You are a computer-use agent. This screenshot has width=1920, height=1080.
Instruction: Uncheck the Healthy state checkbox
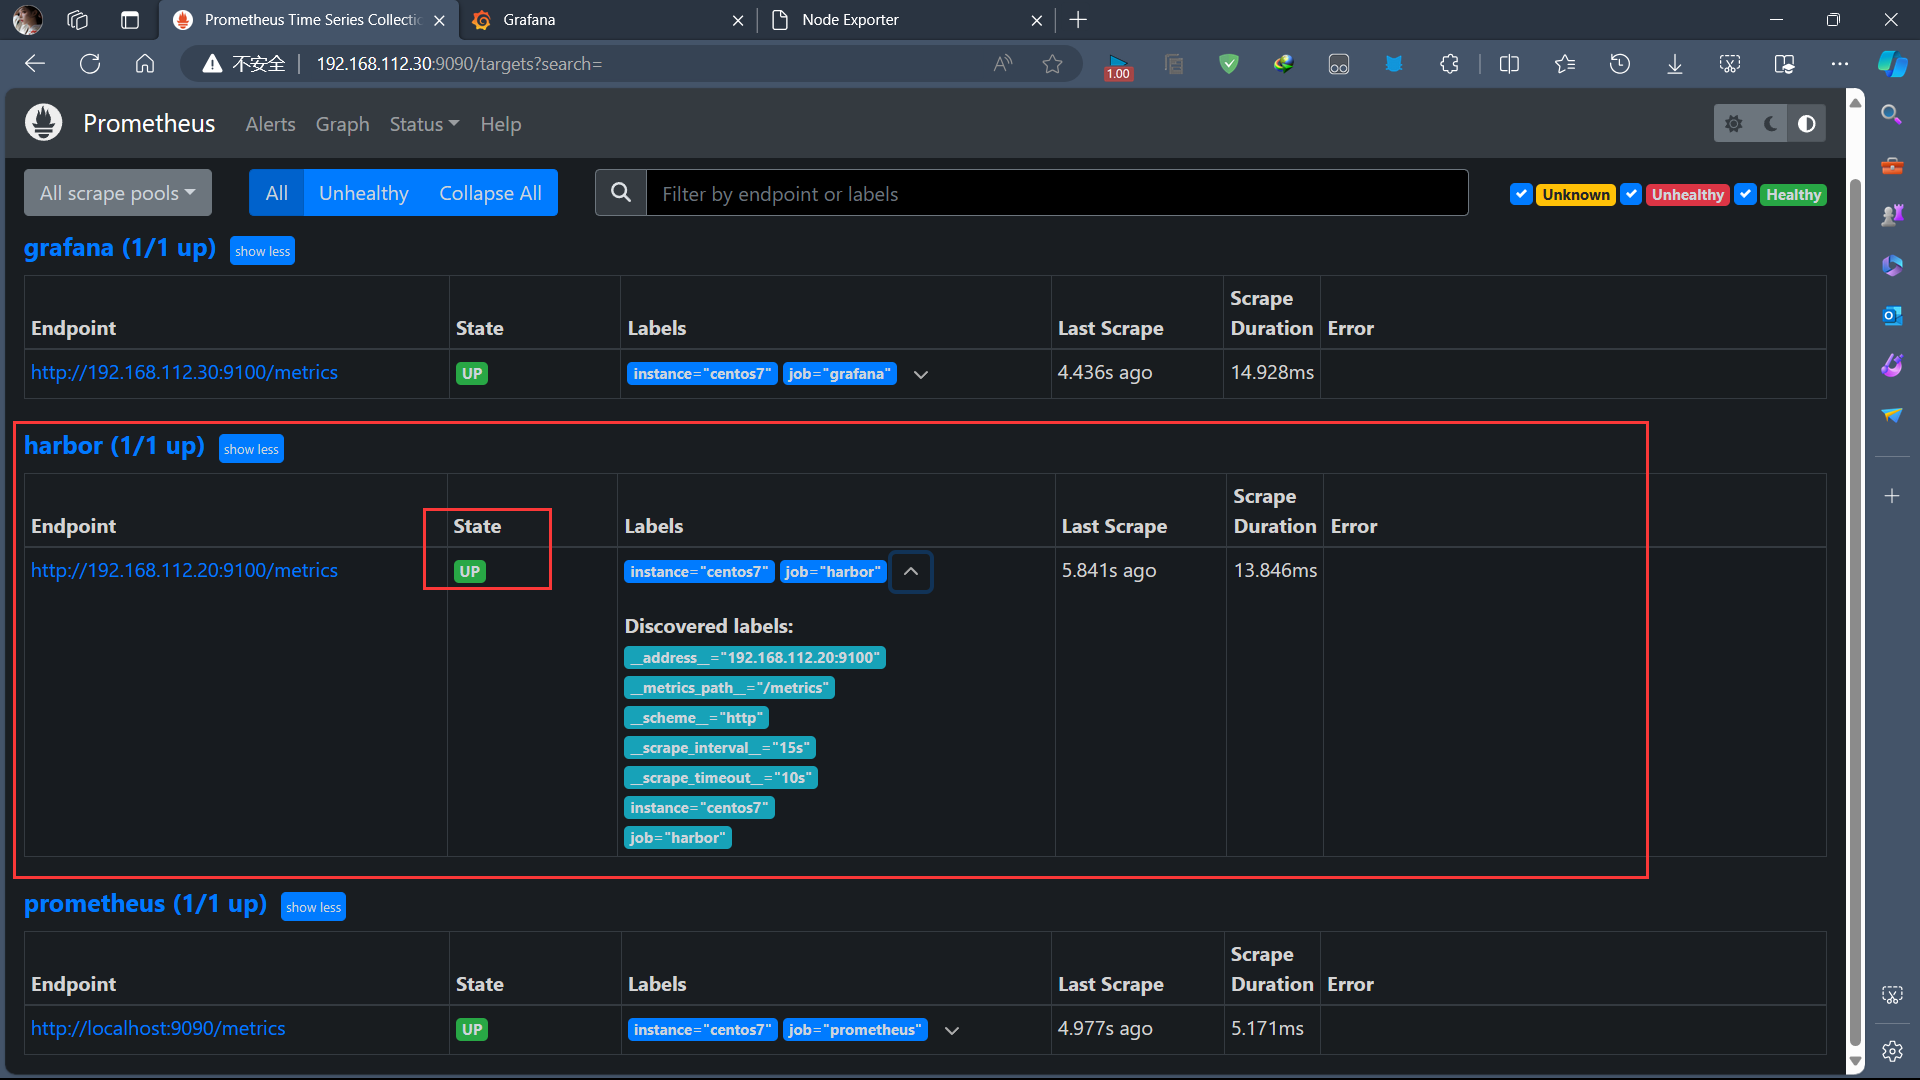click(1745, 194)
